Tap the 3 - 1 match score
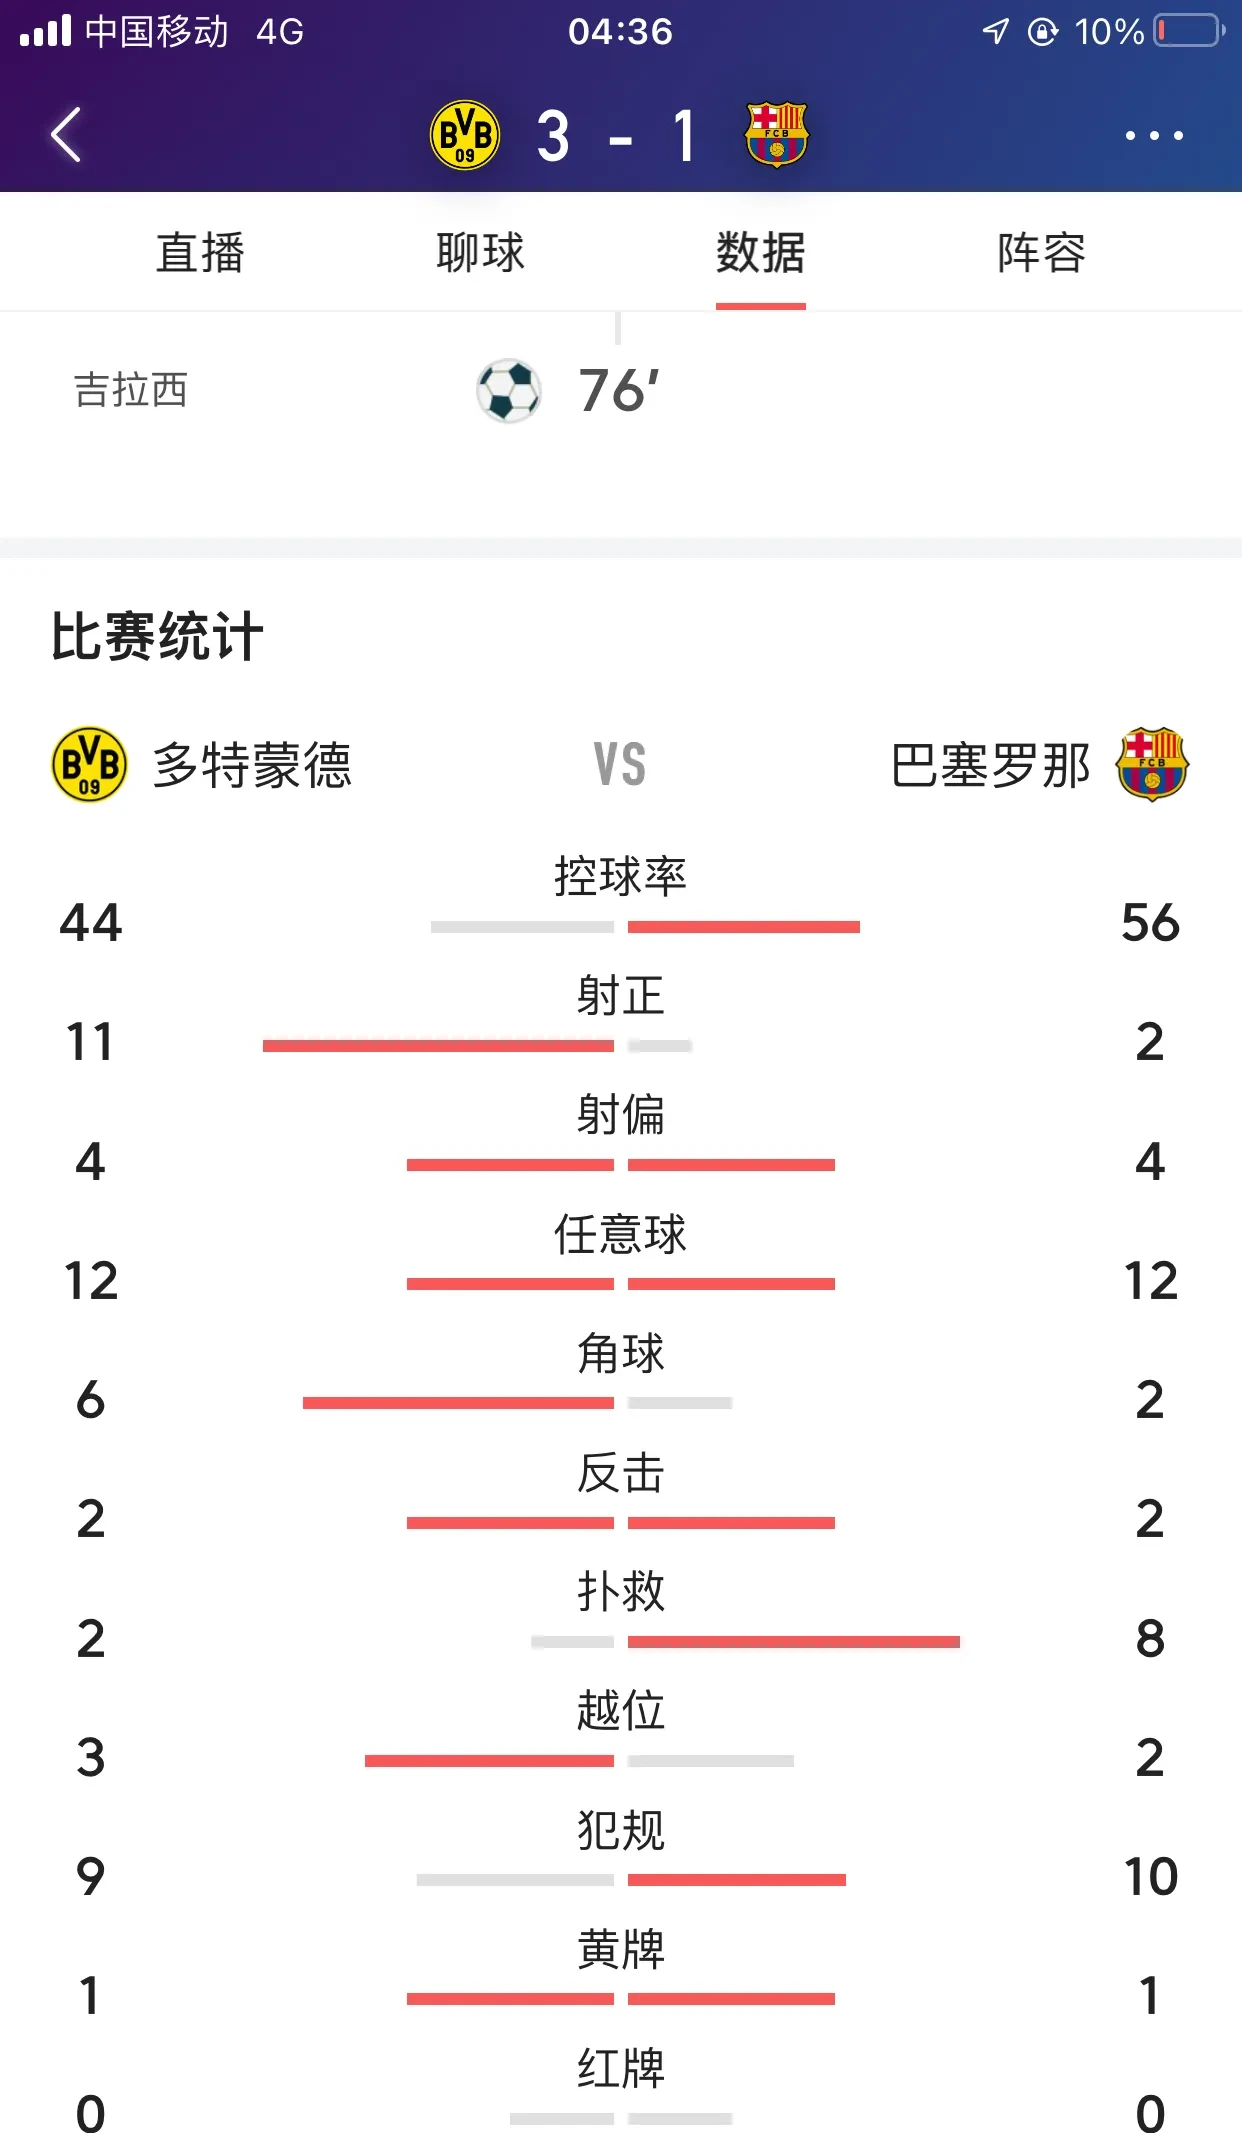Viewport: 1242px width, 2133px height. (x=622, y=138)
